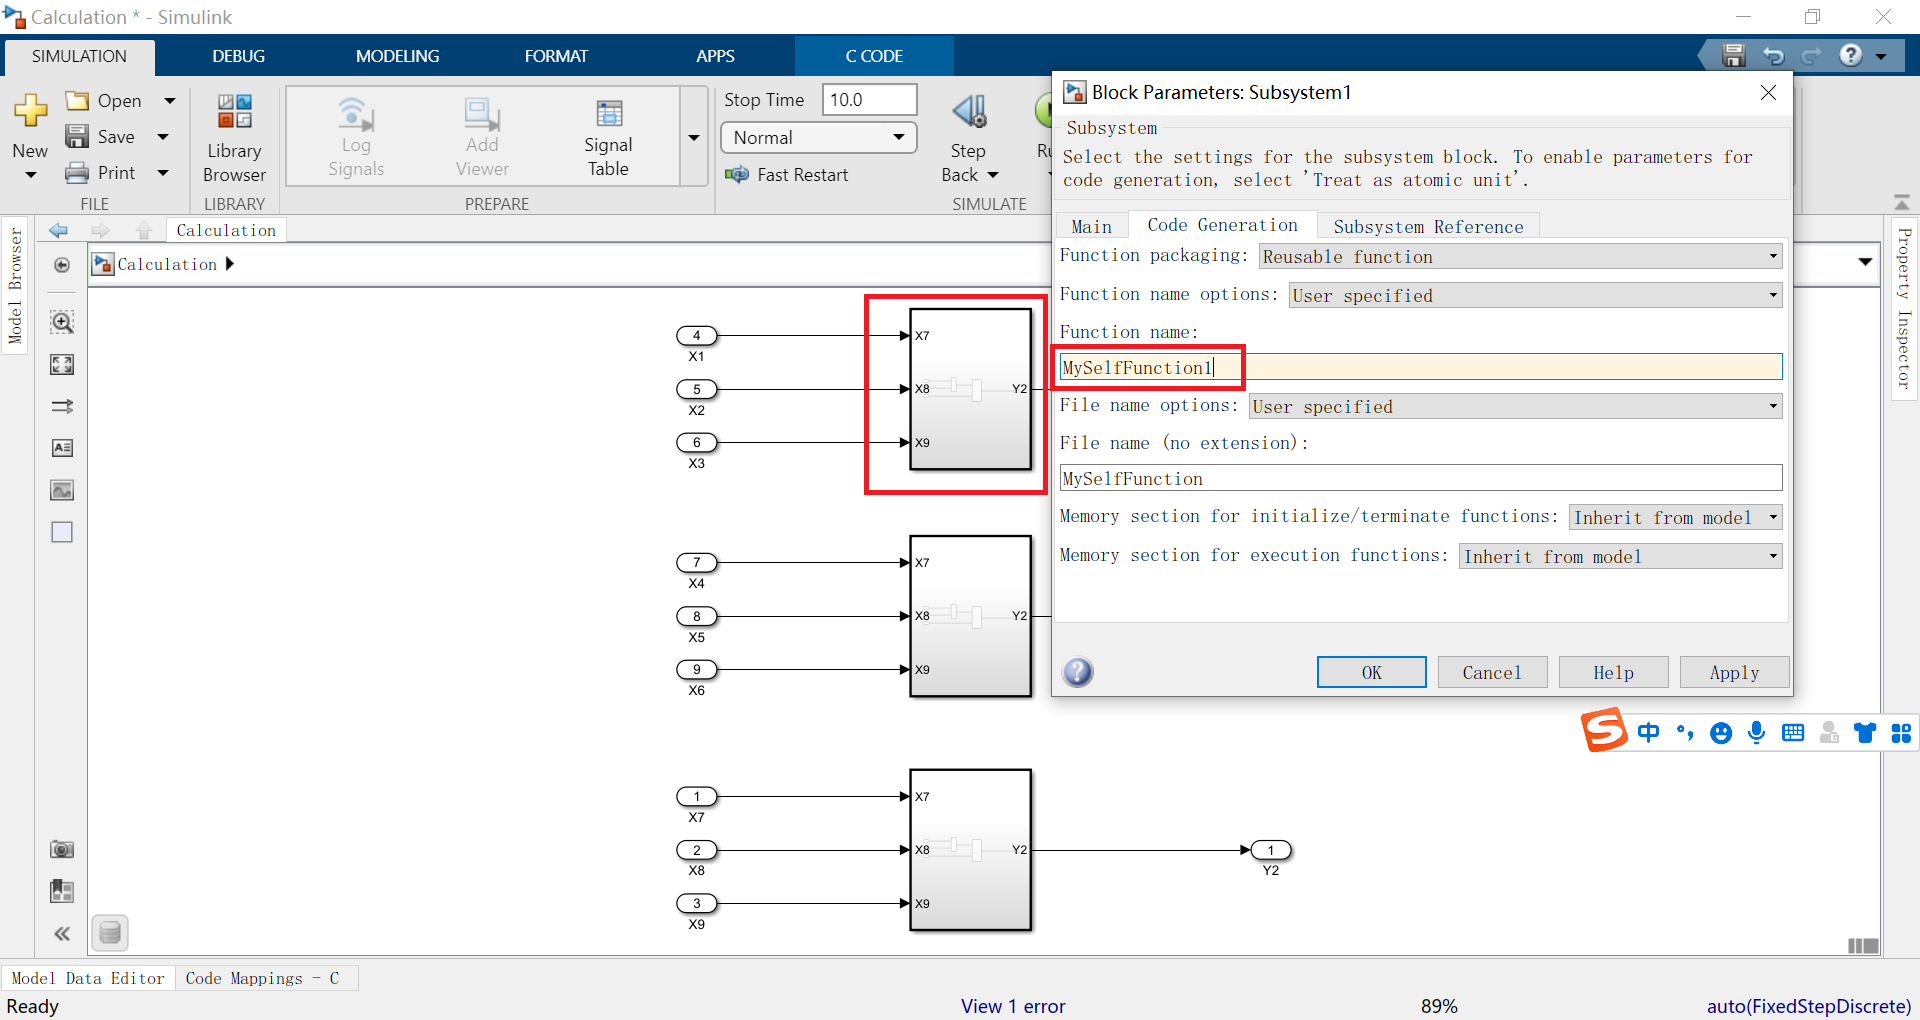Expand the Step Back dropdown arrow
The image size is (1920, 1020).
coord(993,175)
